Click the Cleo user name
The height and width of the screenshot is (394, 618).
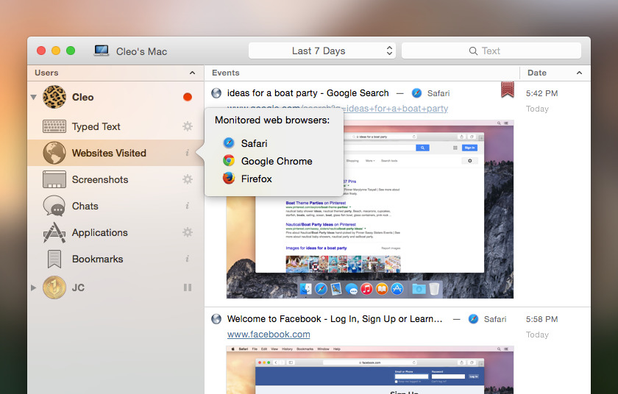pos(83,97)
